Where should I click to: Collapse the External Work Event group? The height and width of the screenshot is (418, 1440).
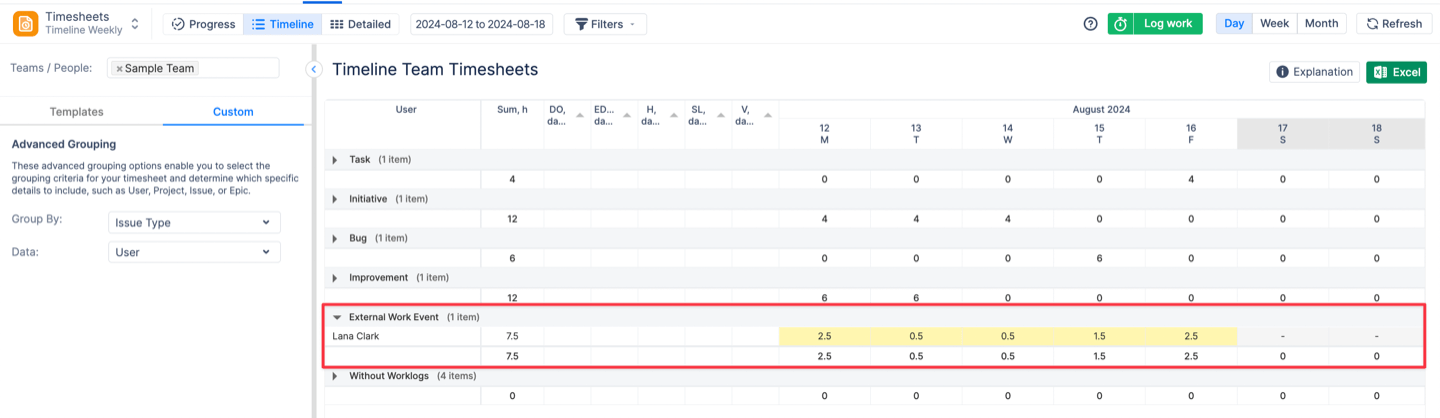(337, 317)
